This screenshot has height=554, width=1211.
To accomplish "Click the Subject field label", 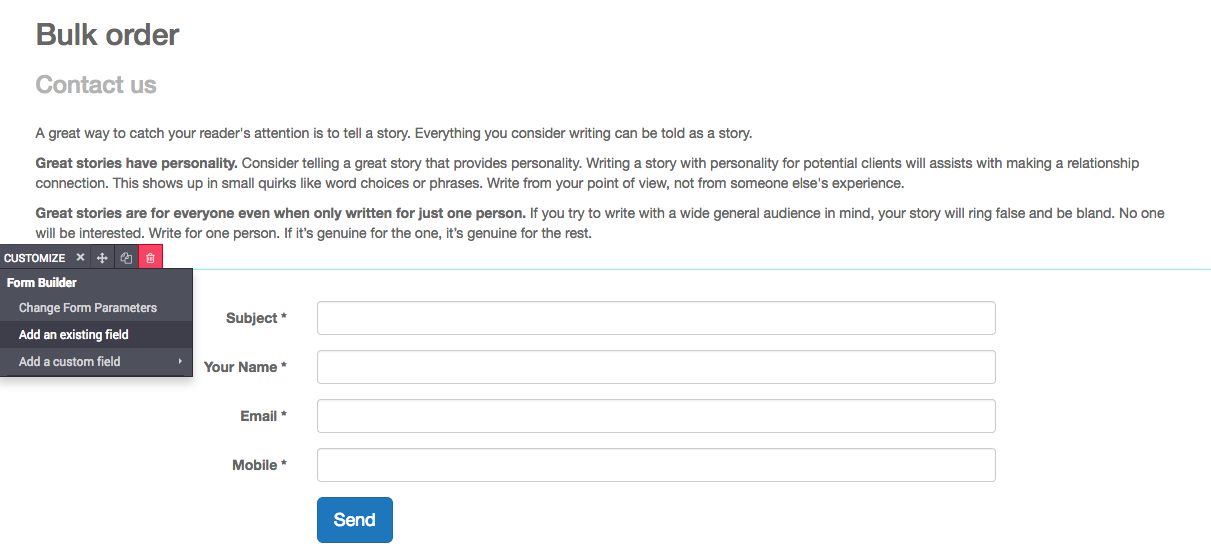I will [256, 318].
